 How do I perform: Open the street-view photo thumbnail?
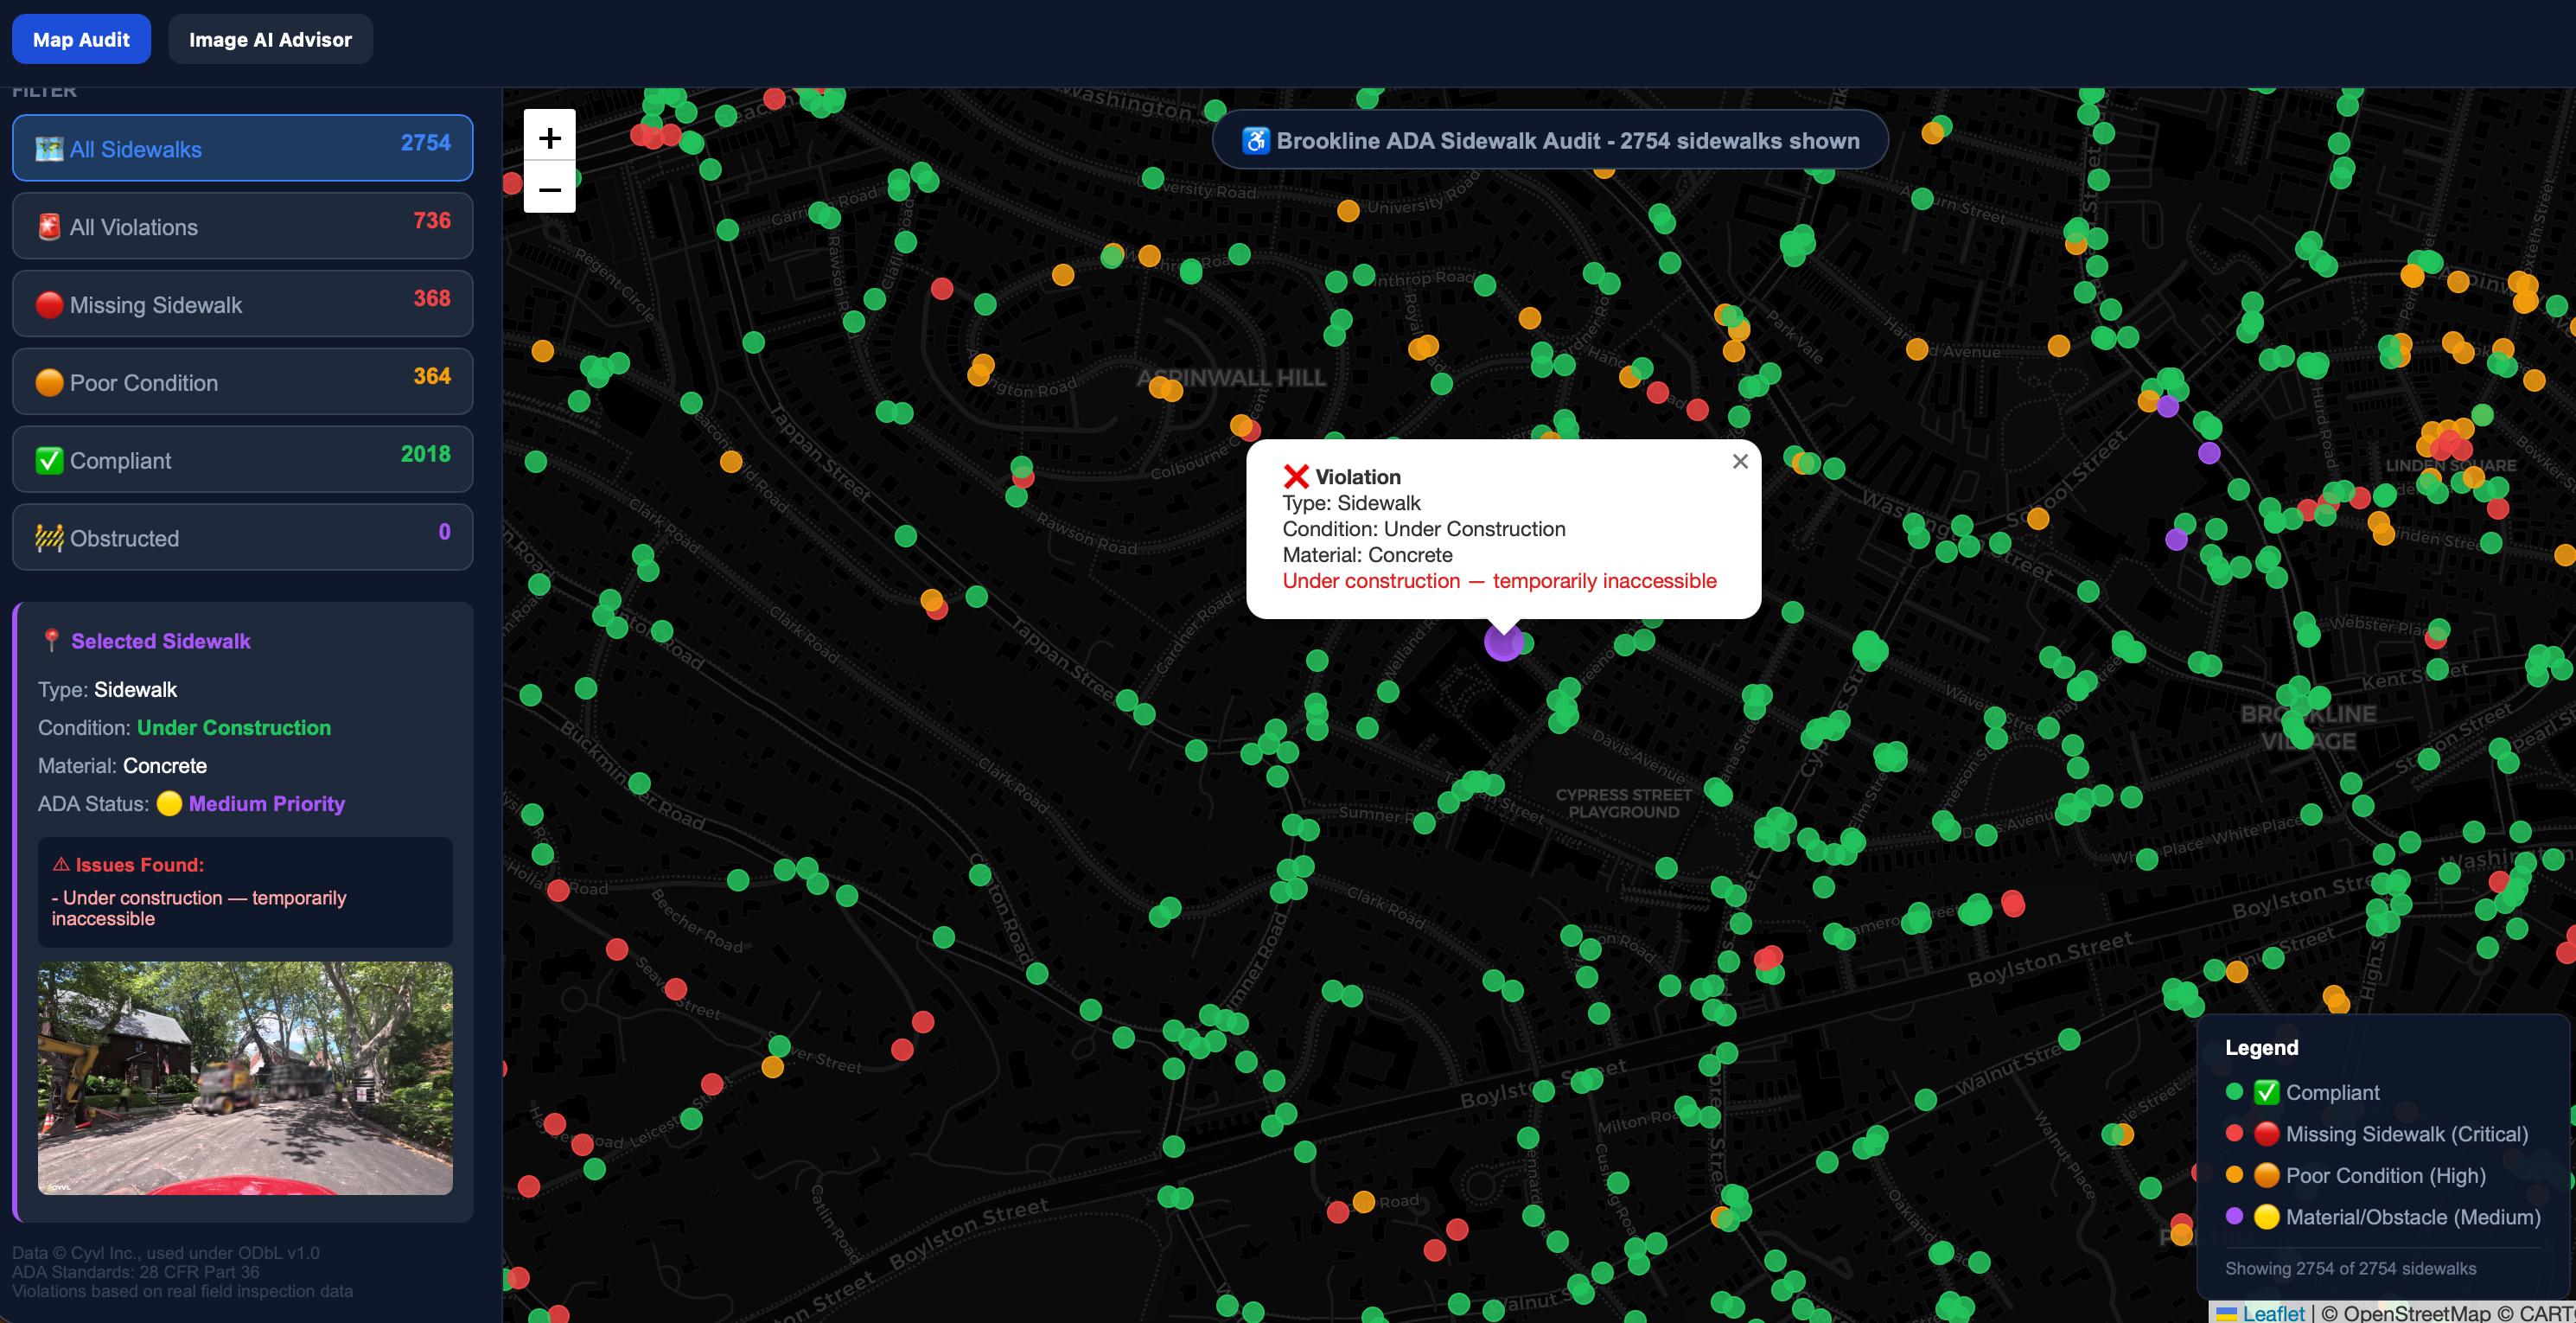245,1078
